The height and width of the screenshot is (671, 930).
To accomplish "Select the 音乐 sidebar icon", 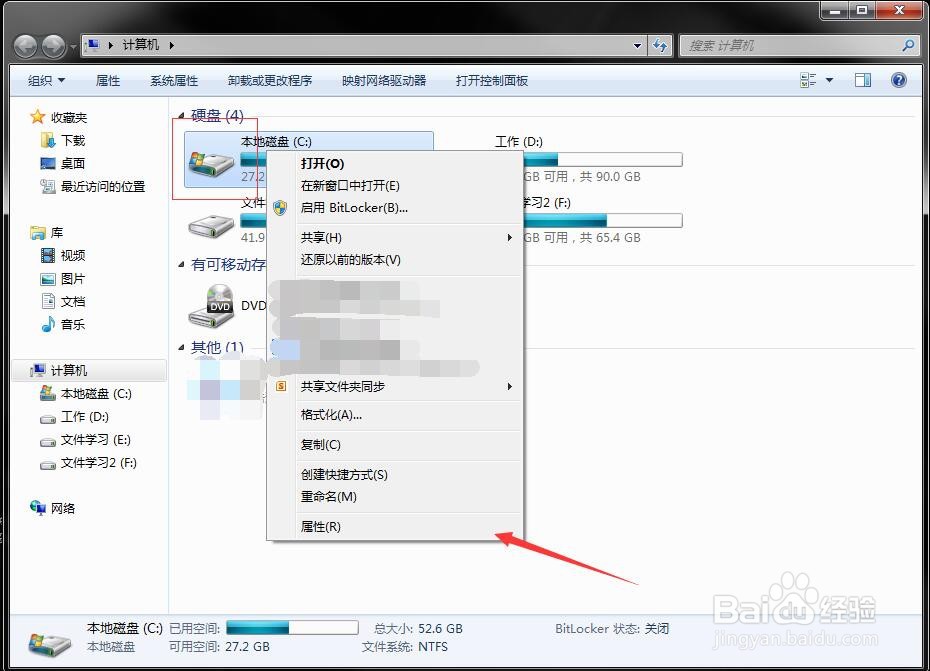I will click(x=50, y=324).
